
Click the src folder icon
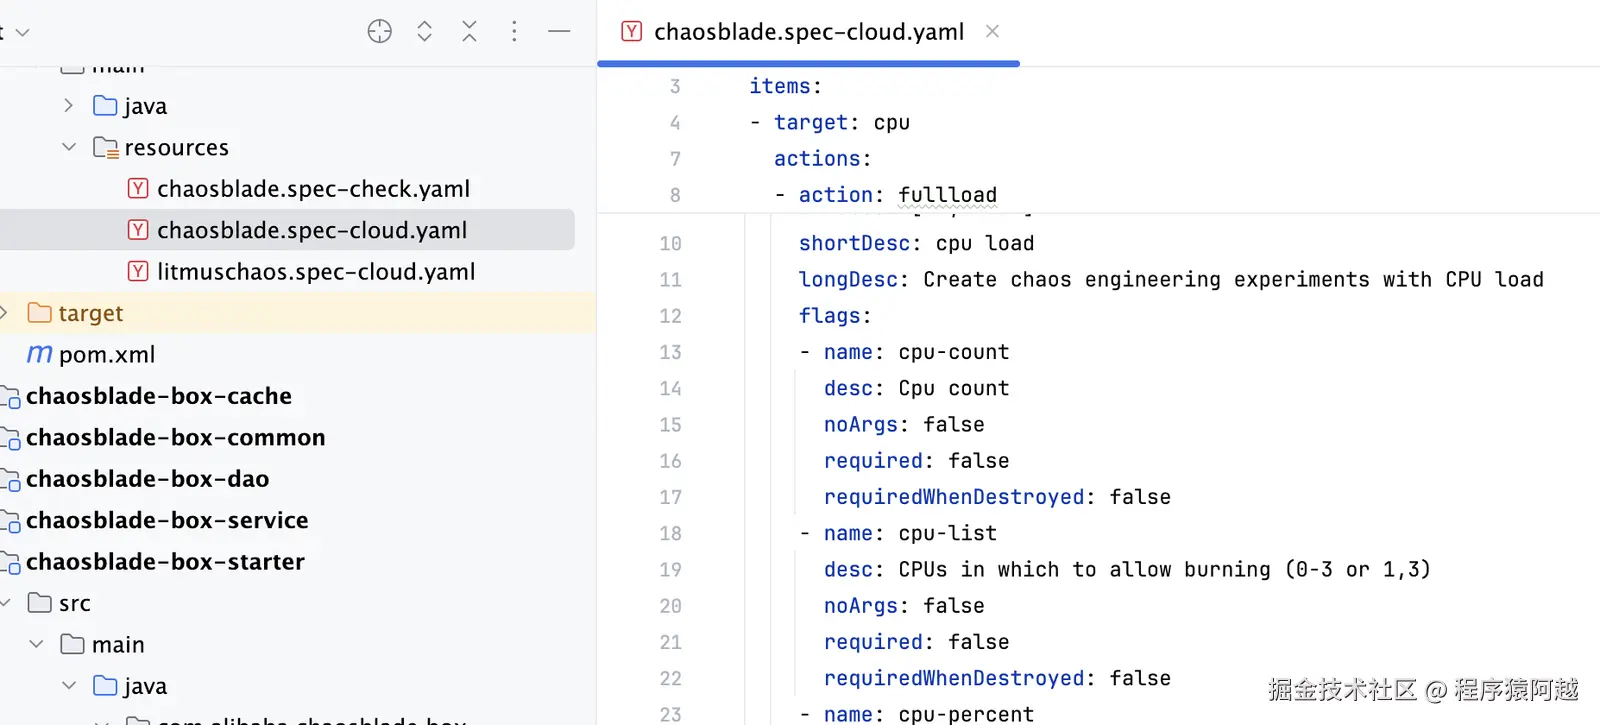40,603
